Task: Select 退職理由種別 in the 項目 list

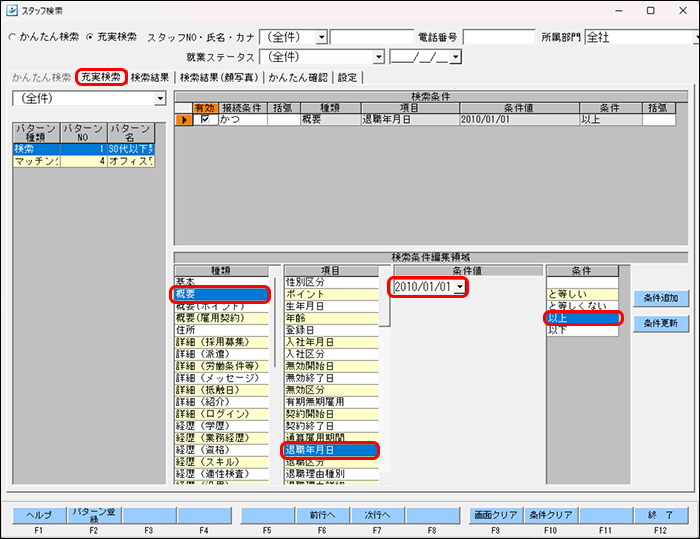Action: 332,474
